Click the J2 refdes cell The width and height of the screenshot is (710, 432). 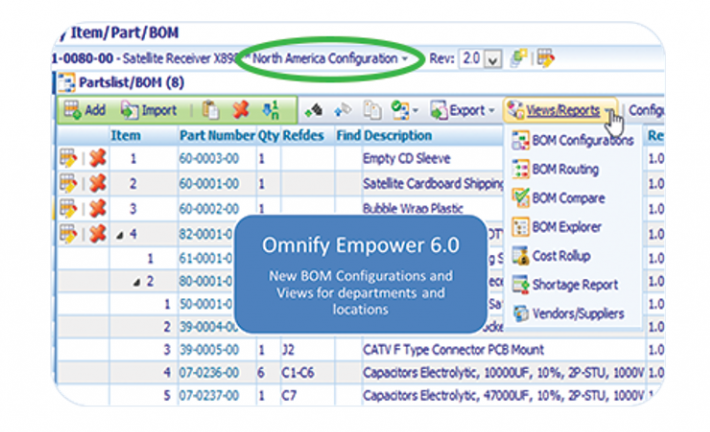point(288,350)
